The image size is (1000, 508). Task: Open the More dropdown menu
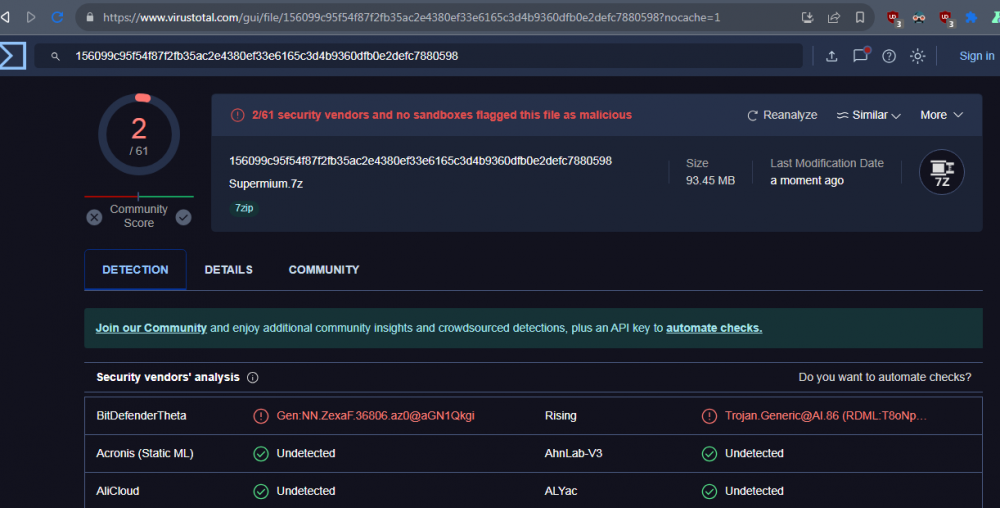(x=941, y=115)
